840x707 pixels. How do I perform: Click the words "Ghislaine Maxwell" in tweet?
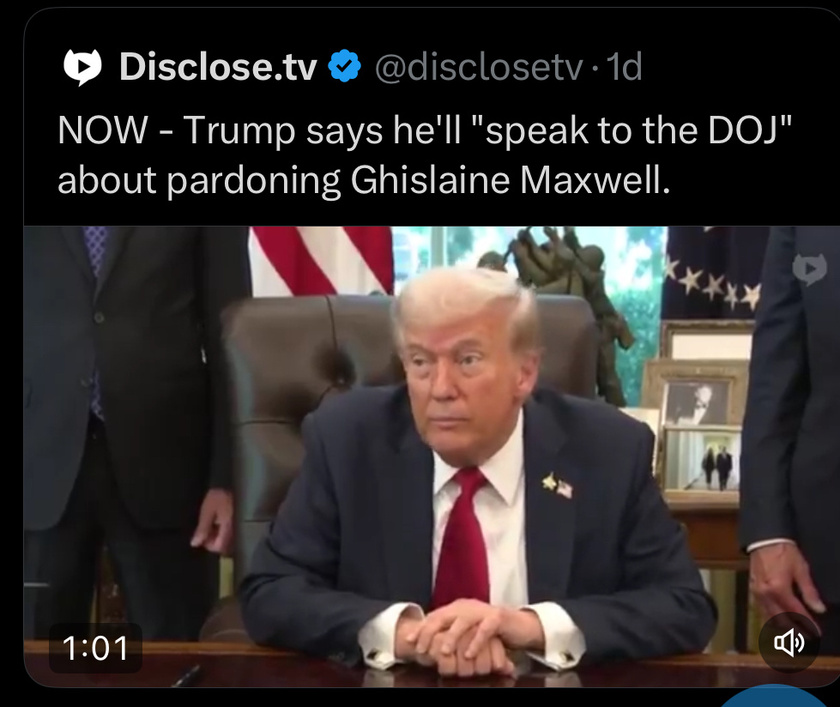[510, 180]
